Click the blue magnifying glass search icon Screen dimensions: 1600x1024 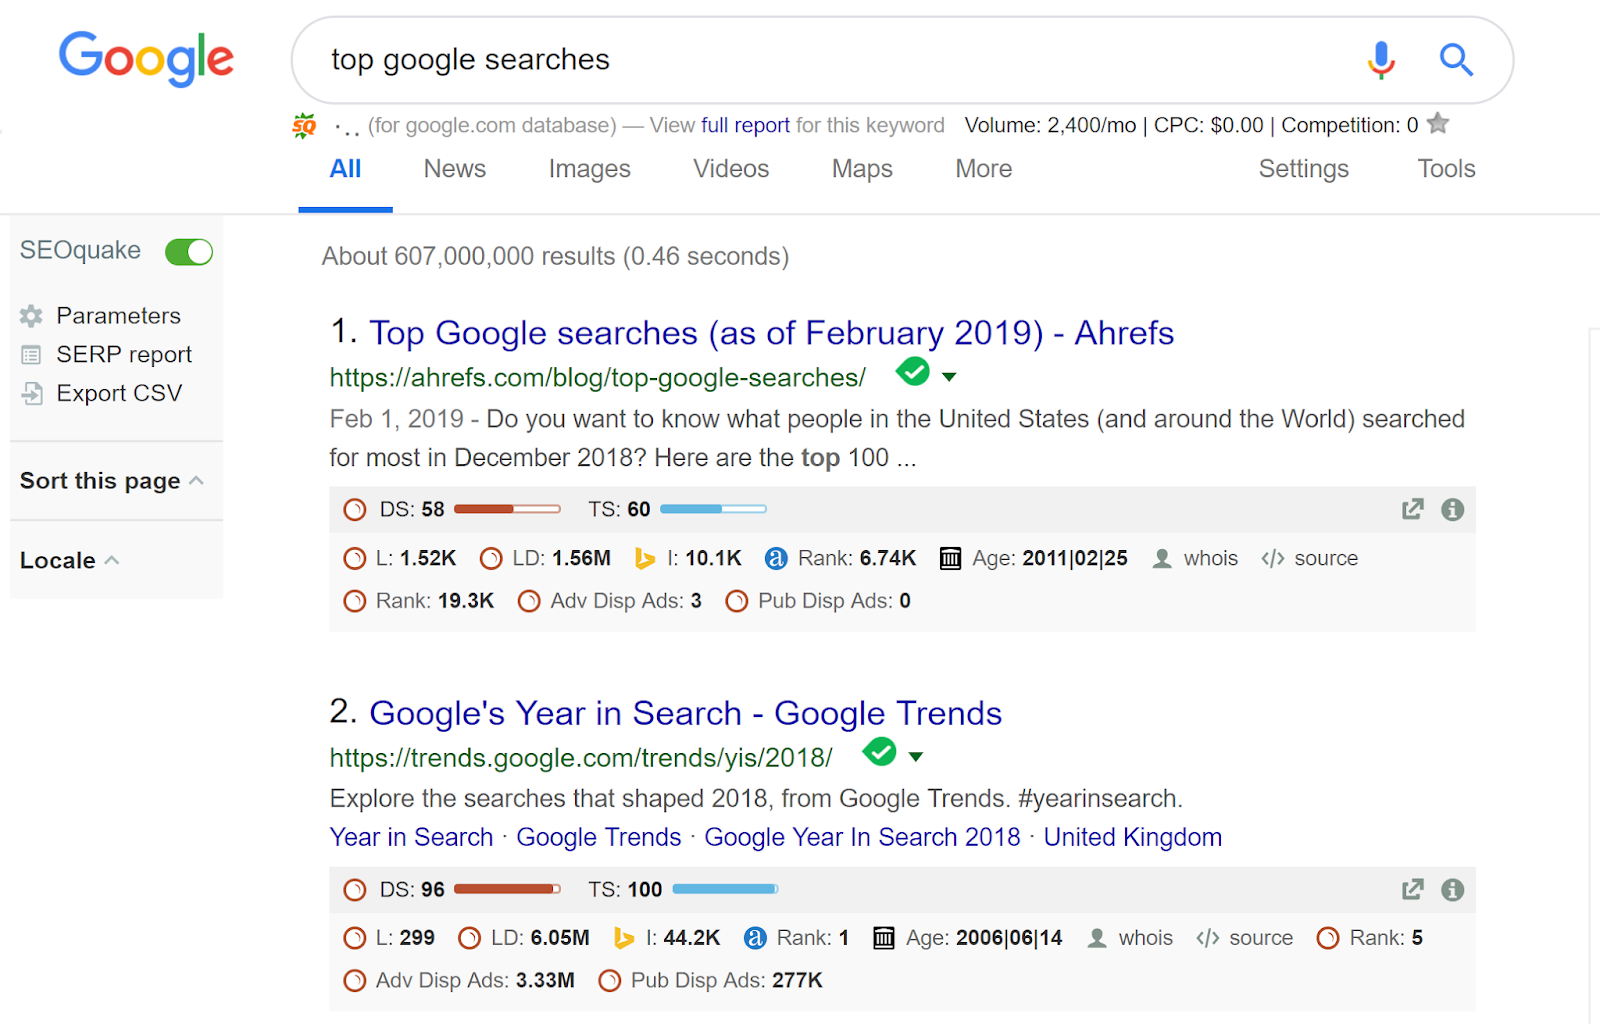coord(1456,60)
